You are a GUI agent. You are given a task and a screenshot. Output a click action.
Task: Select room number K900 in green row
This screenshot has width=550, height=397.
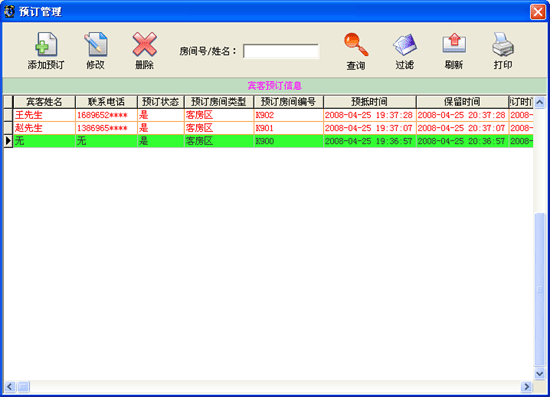pos(288,141)
